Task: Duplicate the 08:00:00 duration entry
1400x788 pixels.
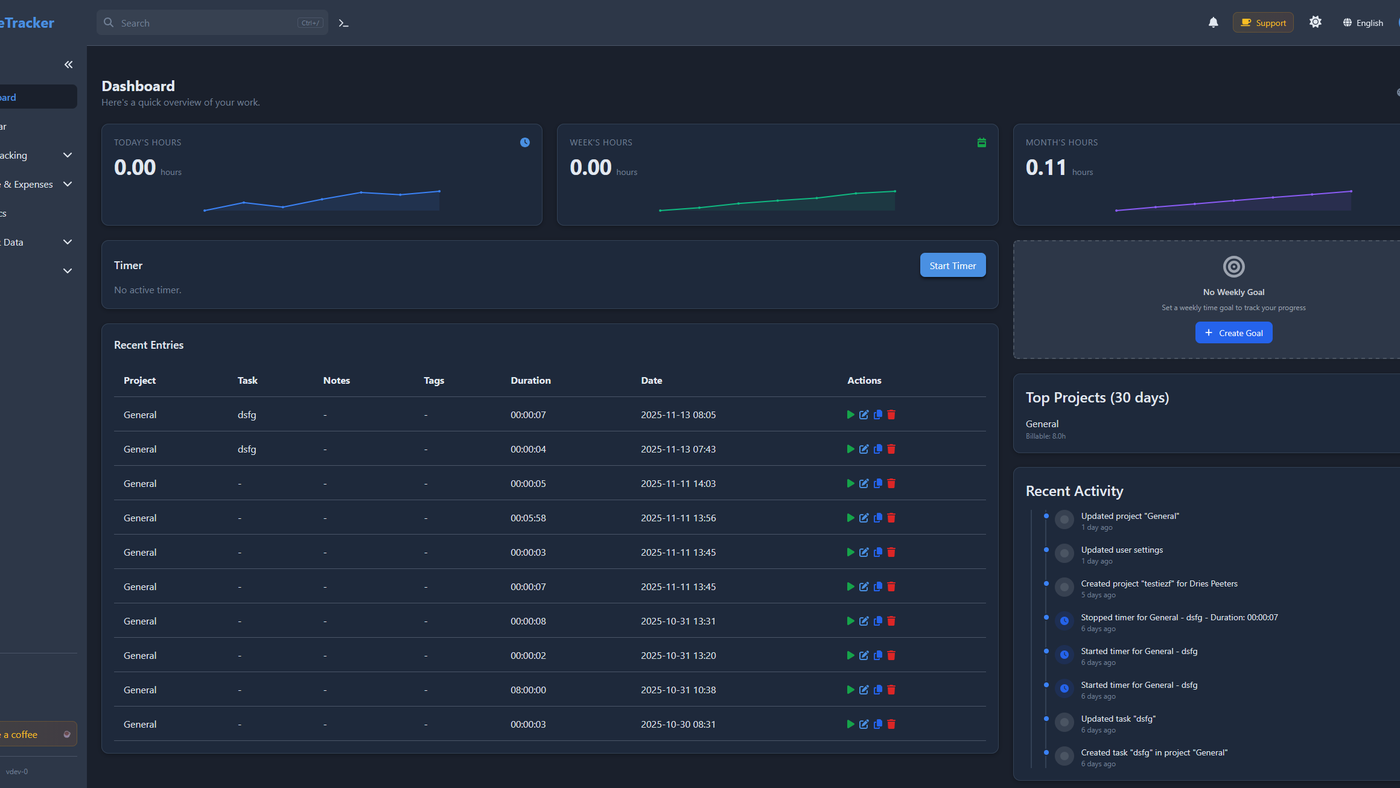Action: click(x=878, y=690)
